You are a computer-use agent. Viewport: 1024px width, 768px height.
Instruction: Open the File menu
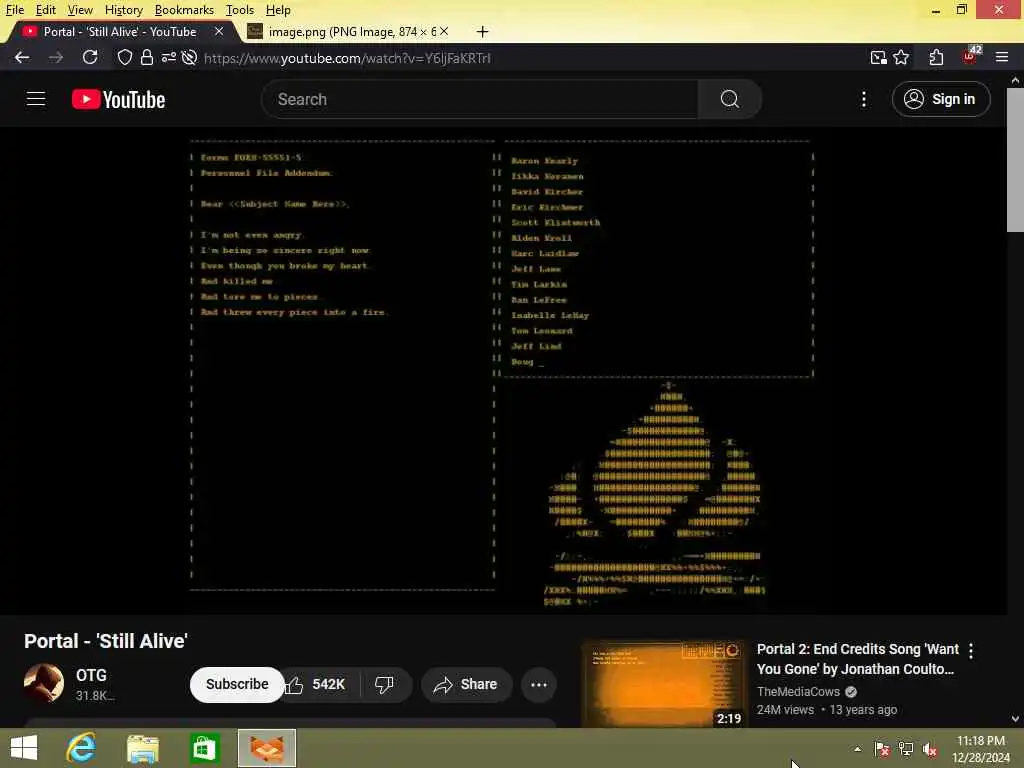(x=15, y=10)
